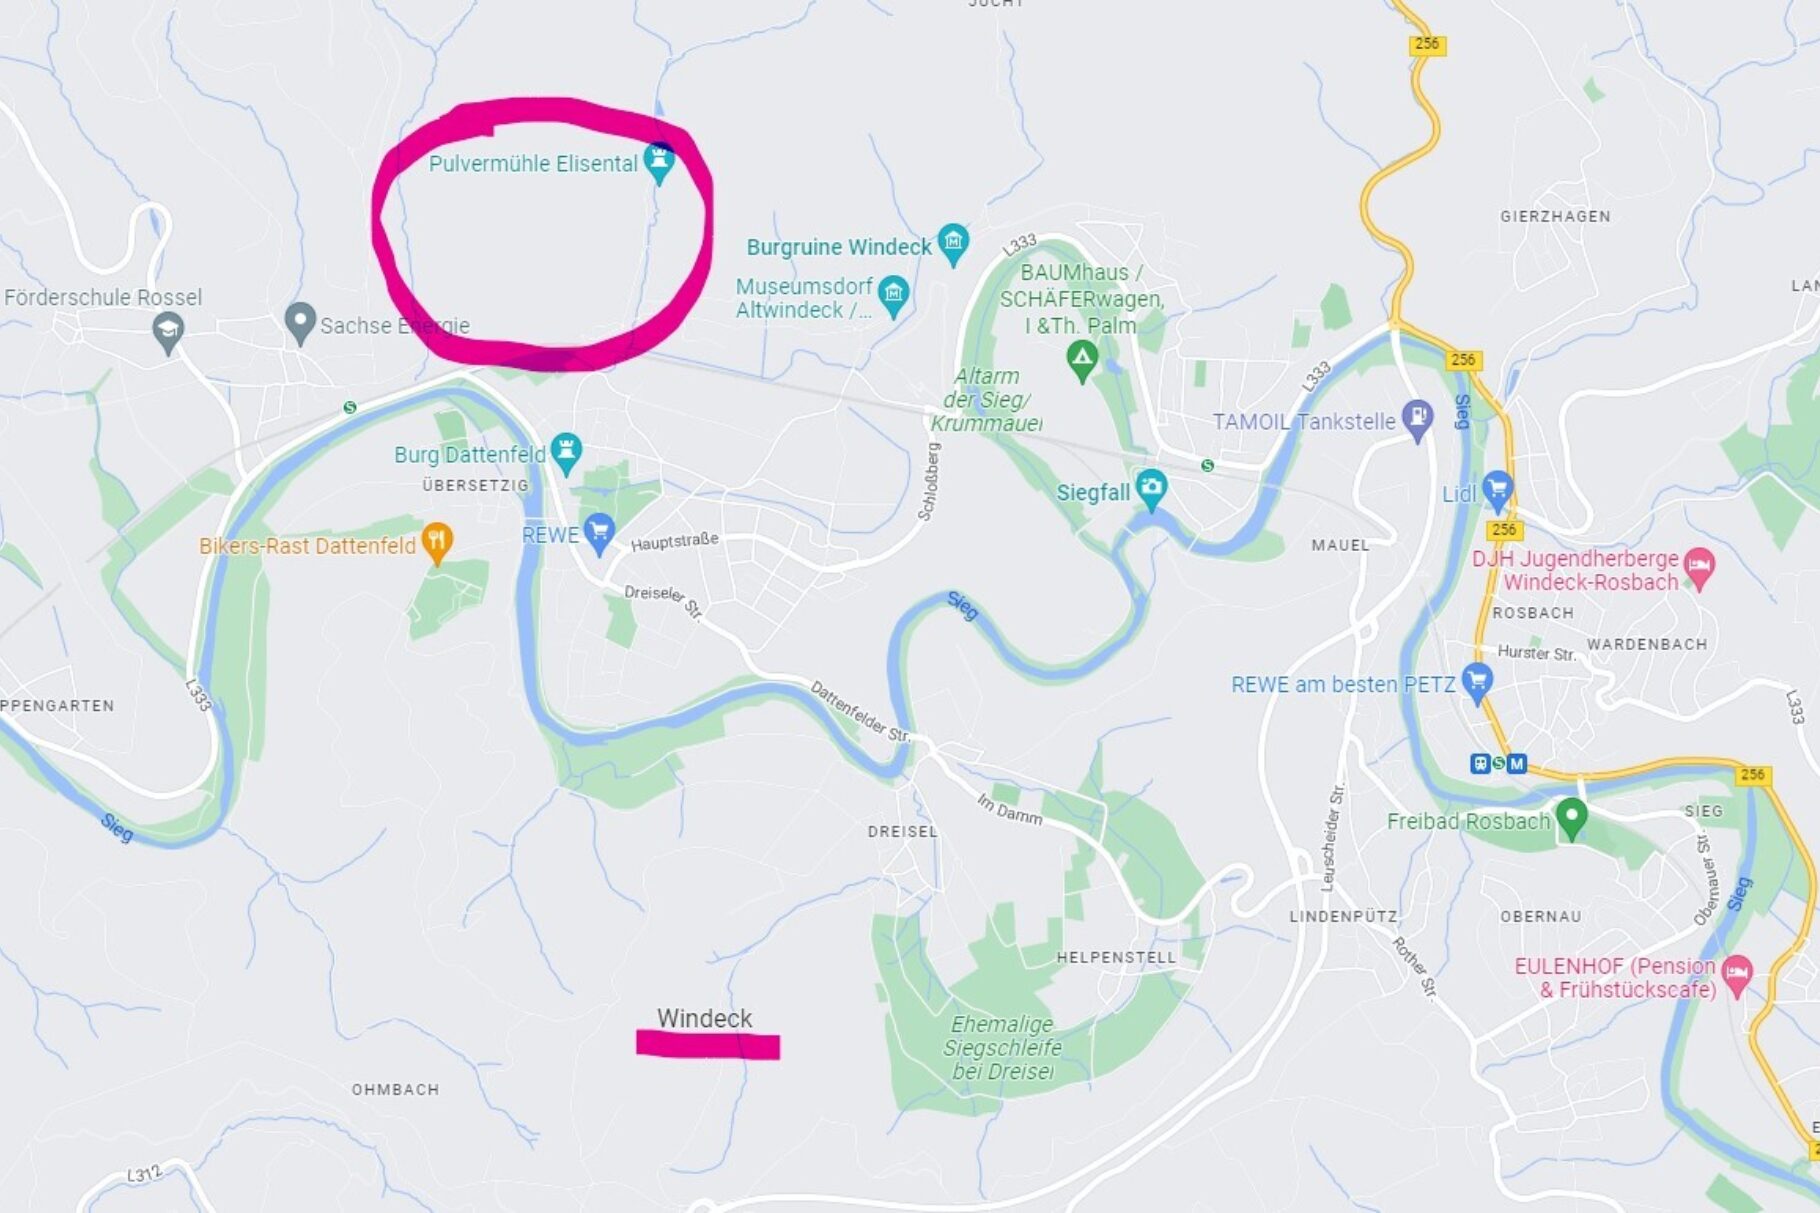Image resolution: width=1820 pixels, height=1213 pixels.
Task: Click the Burg Dattenfeld castle icon
Action: 567,453
